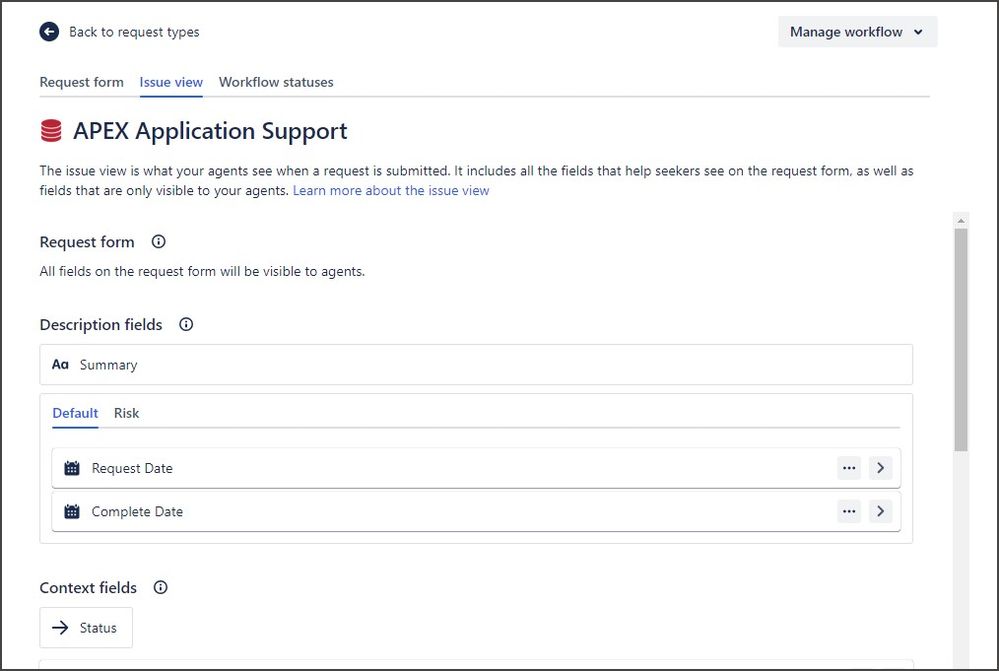Open the Request form info icon
This screenshot has width=999, height=671.
coord(158,240)
